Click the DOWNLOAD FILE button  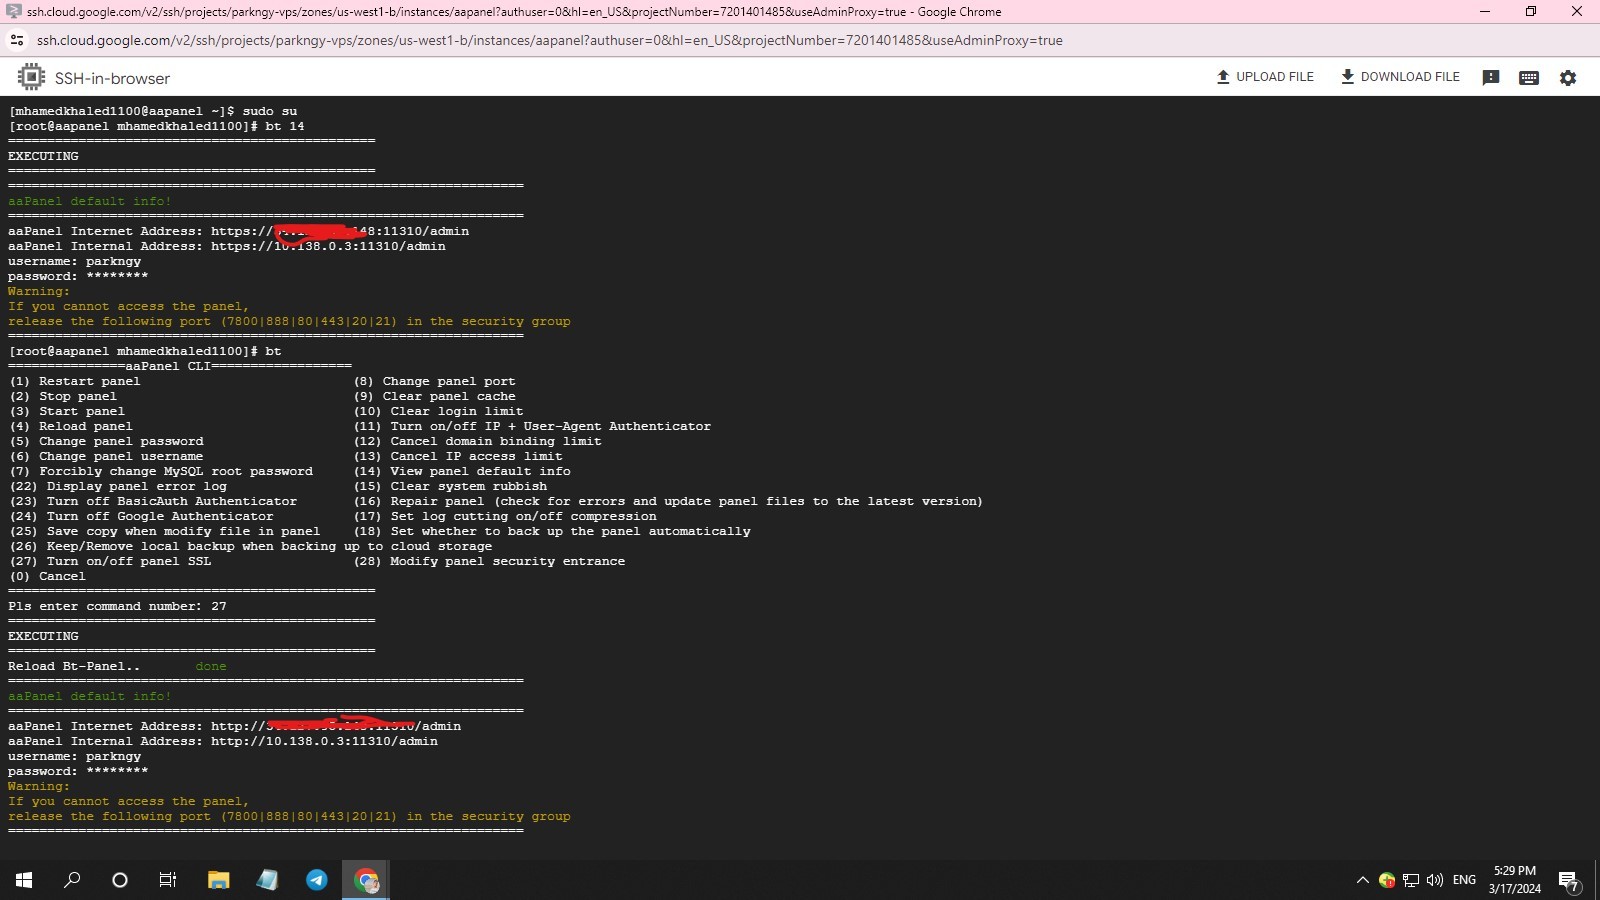pos(1400,77)
